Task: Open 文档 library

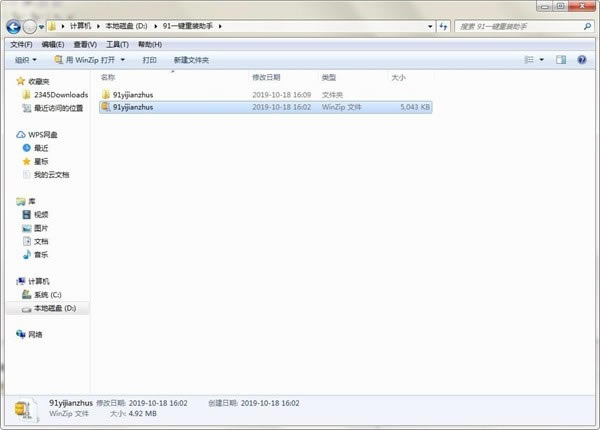Action: [x=41, y=241]
